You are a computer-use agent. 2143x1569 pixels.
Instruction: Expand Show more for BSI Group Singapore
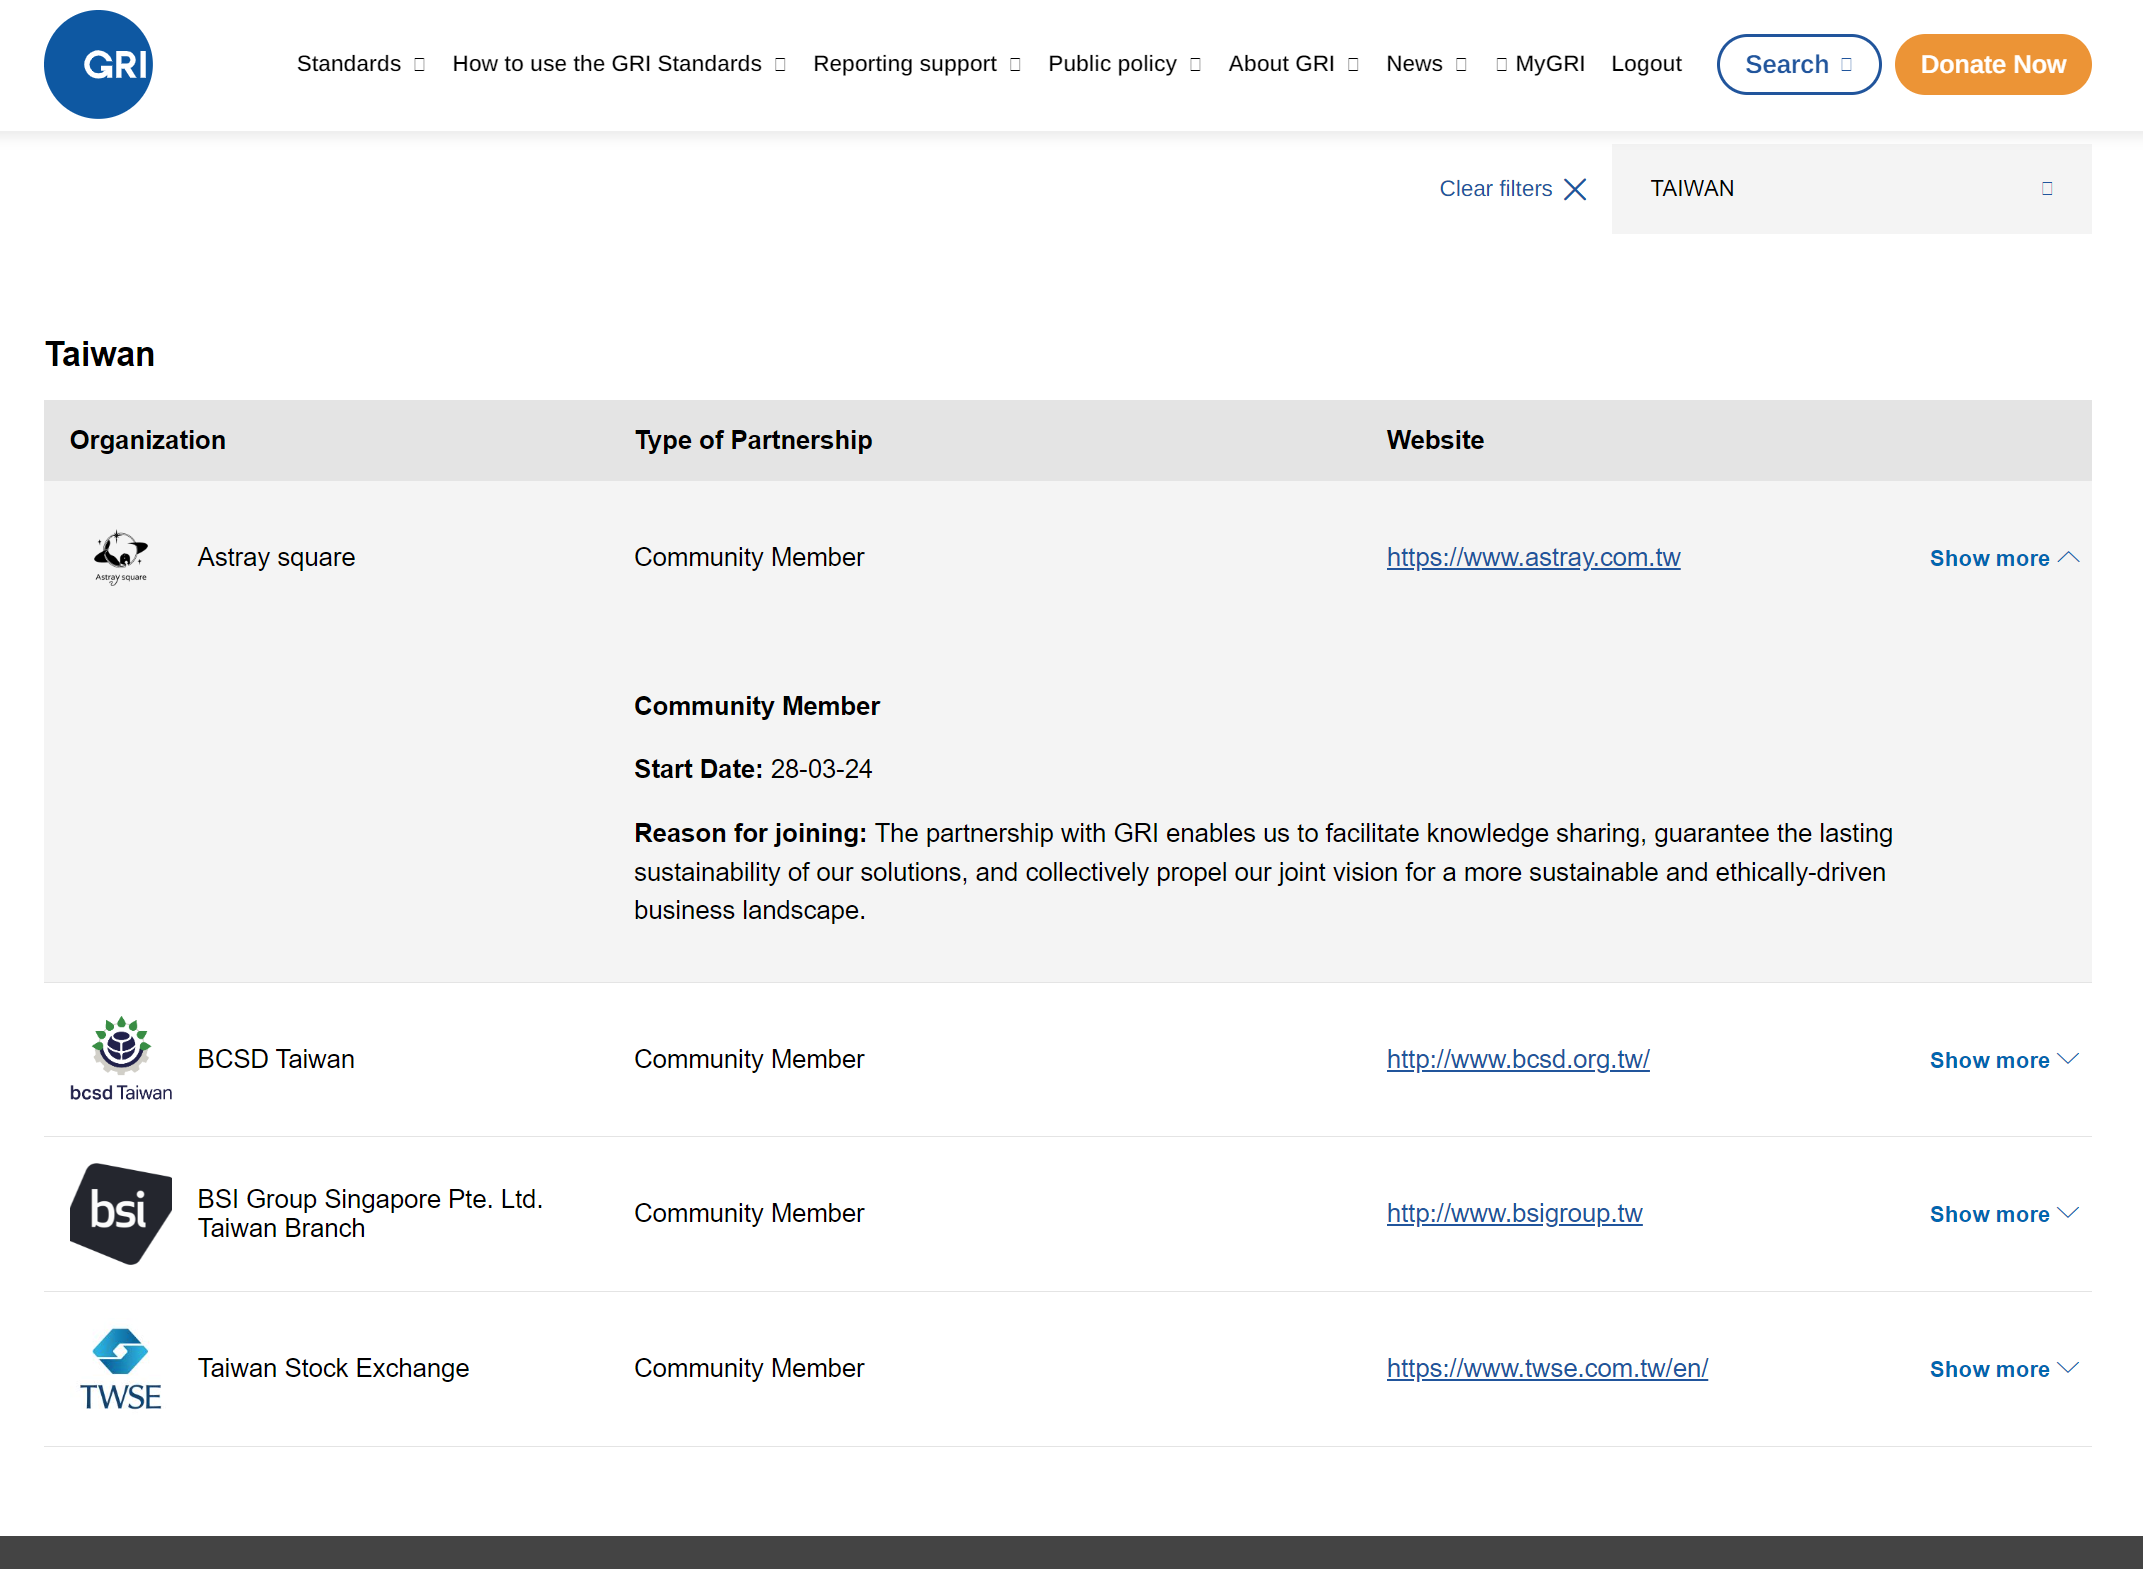coord(2004,1214)
